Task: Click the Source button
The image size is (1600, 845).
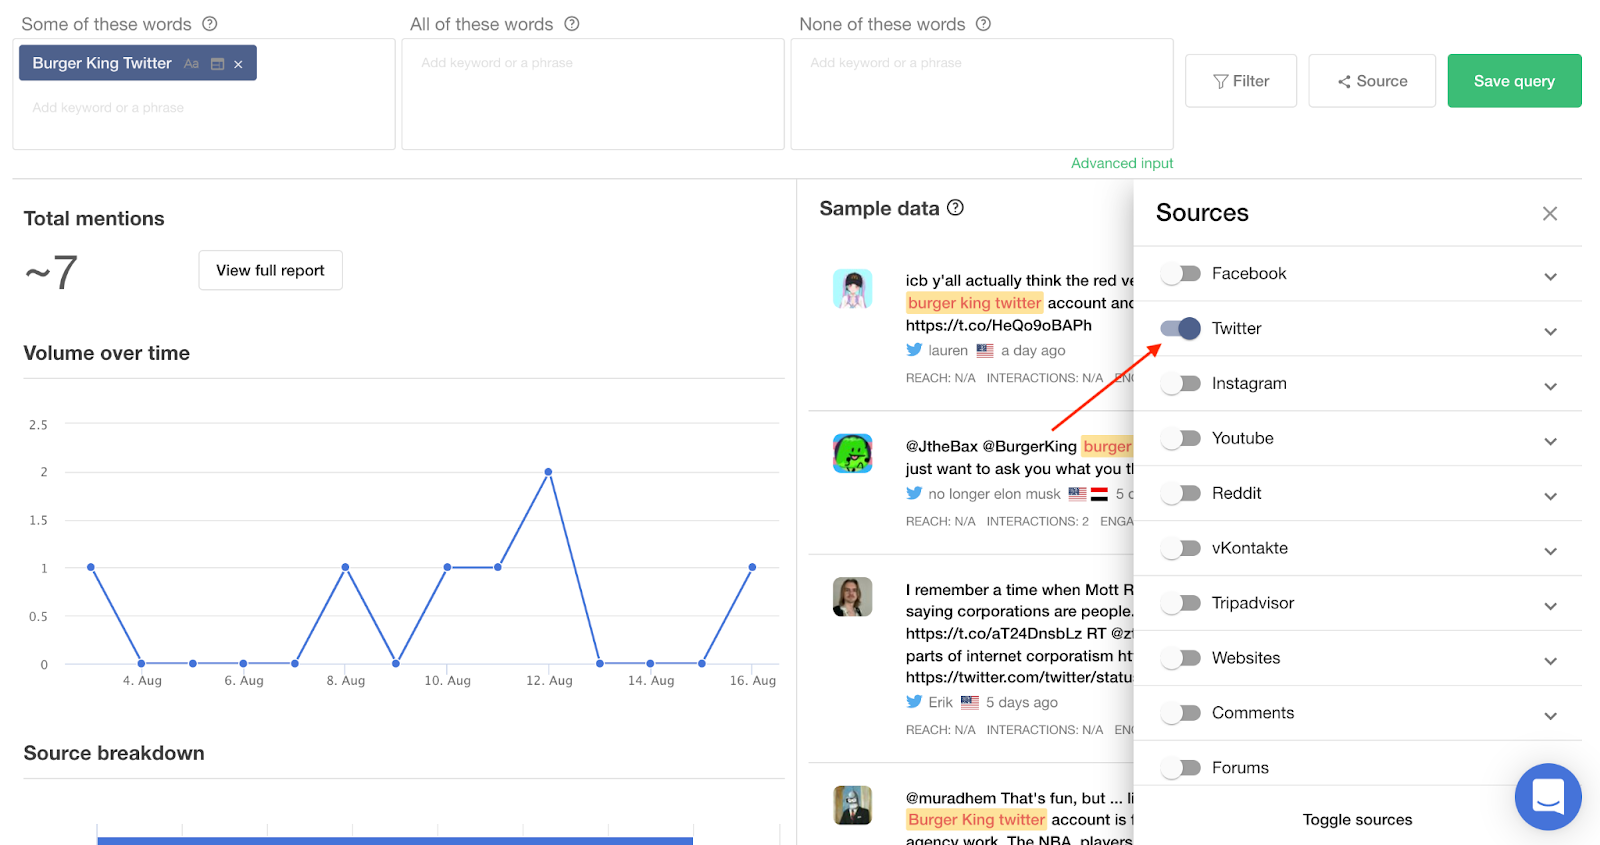Action: click(1372, 81)
